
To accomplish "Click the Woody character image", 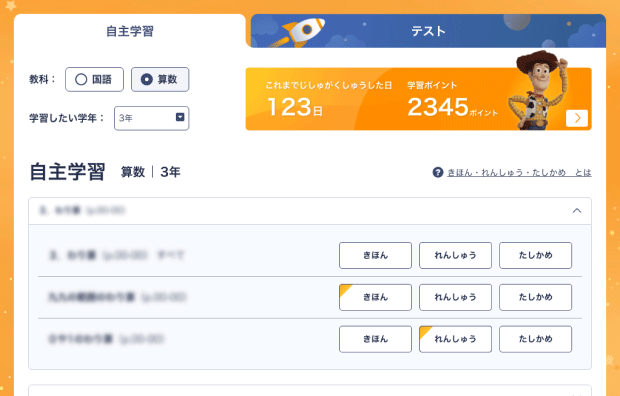I will tap(538, 90).
